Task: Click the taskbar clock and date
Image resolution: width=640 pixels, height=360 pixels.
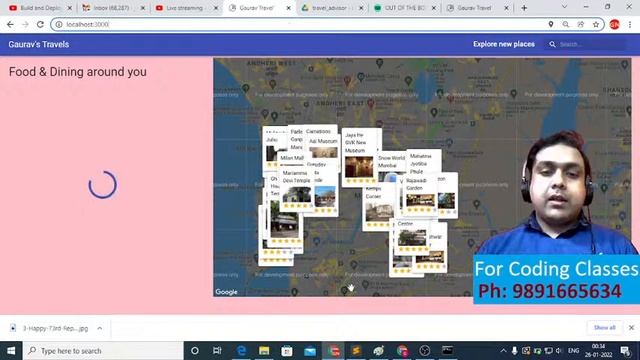Action: pyautogui.click(x=598, y=351)
